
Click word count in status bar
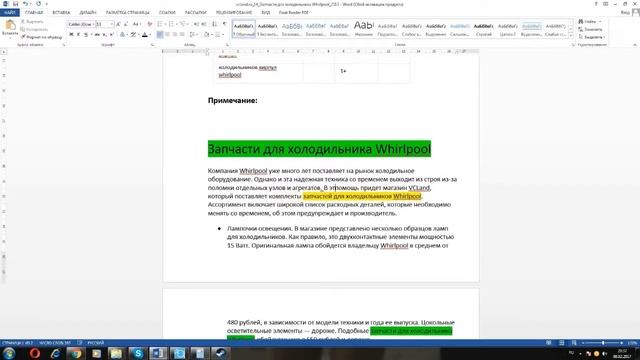(x=54, y=343)
